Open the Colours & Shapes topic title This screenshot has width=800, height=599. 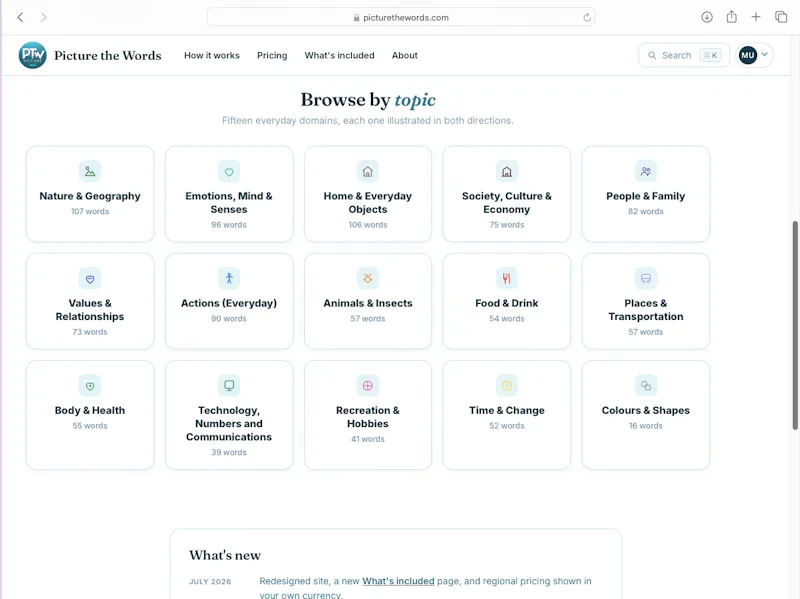point(645,410)
